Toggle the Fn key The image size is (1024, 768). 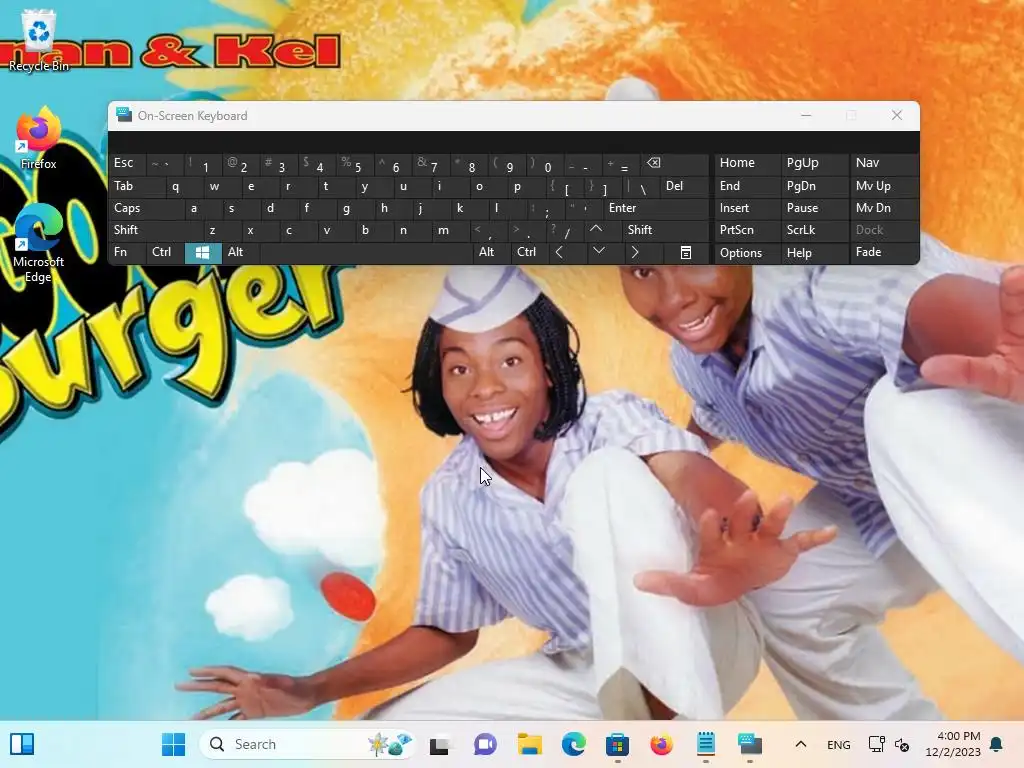click(127, 252)
